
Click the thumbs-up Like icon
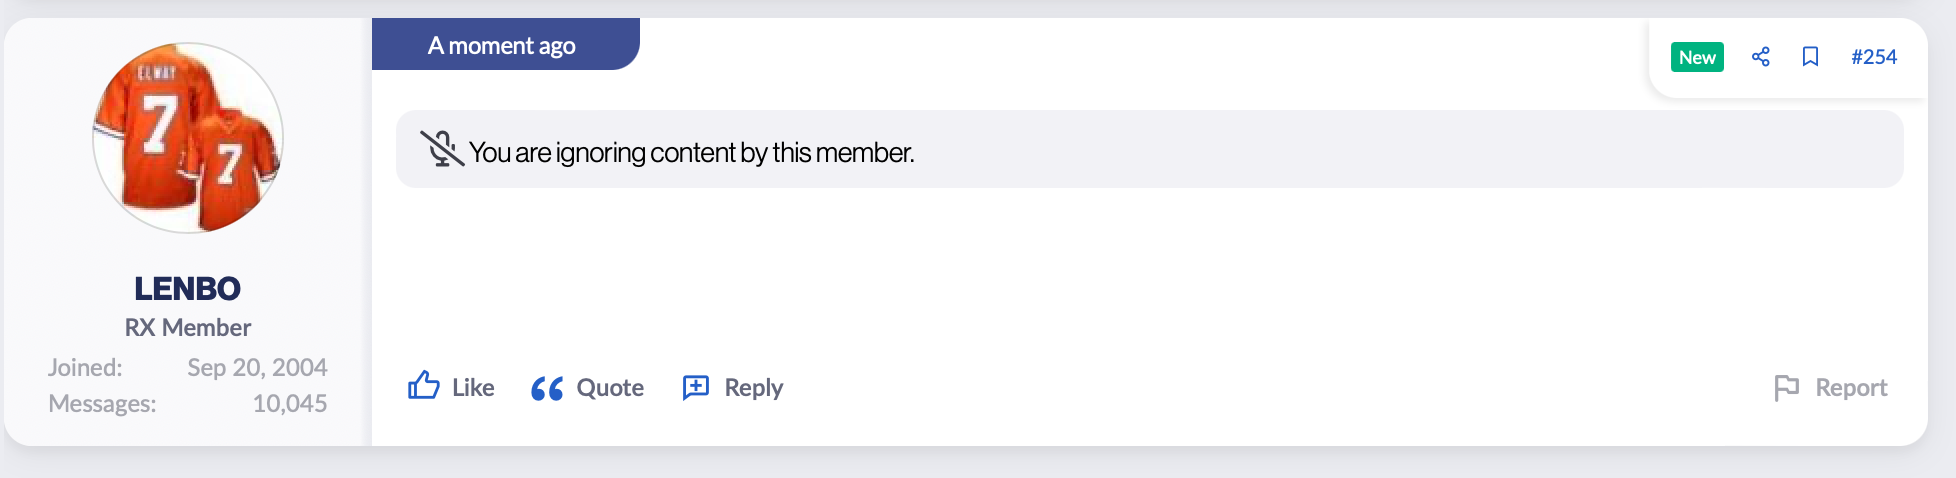click(424, 386)
